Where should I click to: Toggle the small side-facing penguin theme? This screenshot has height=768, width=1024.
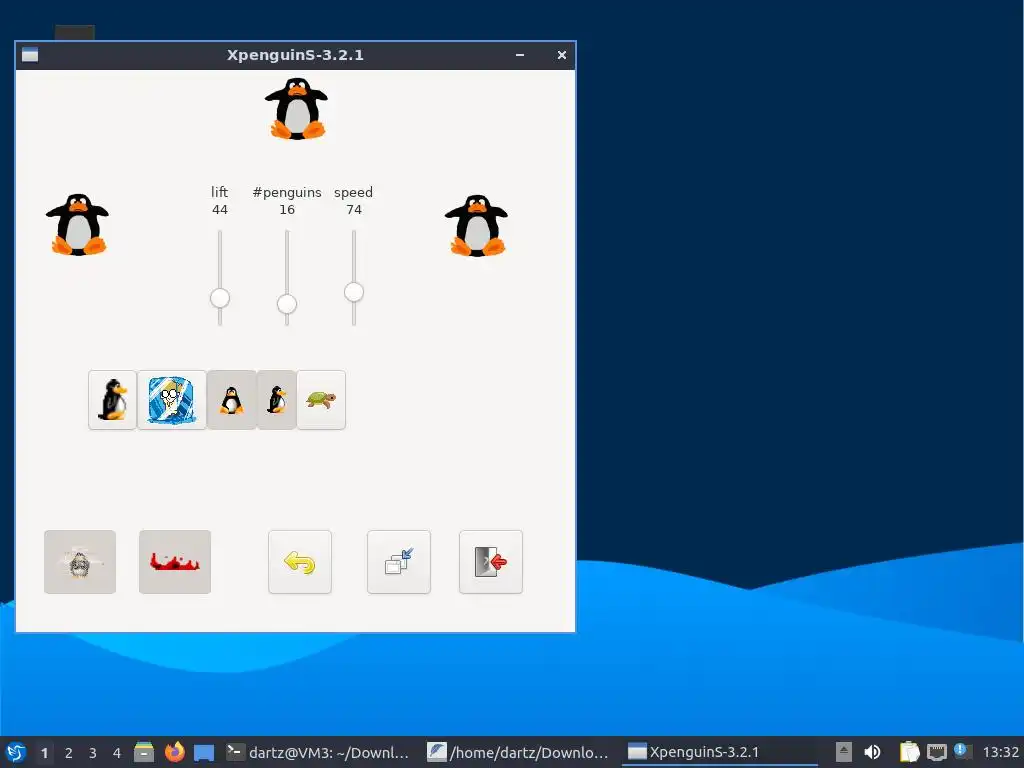277,400
